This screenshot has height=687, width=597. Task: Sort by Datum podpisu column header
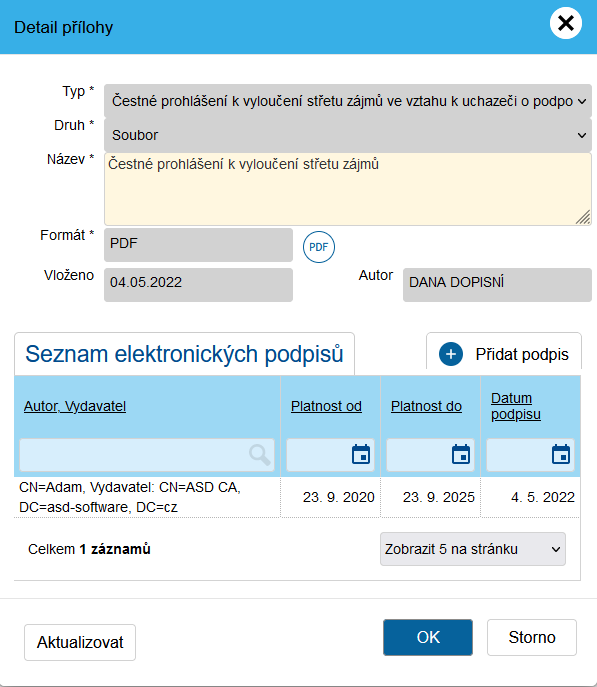[516, 406]
